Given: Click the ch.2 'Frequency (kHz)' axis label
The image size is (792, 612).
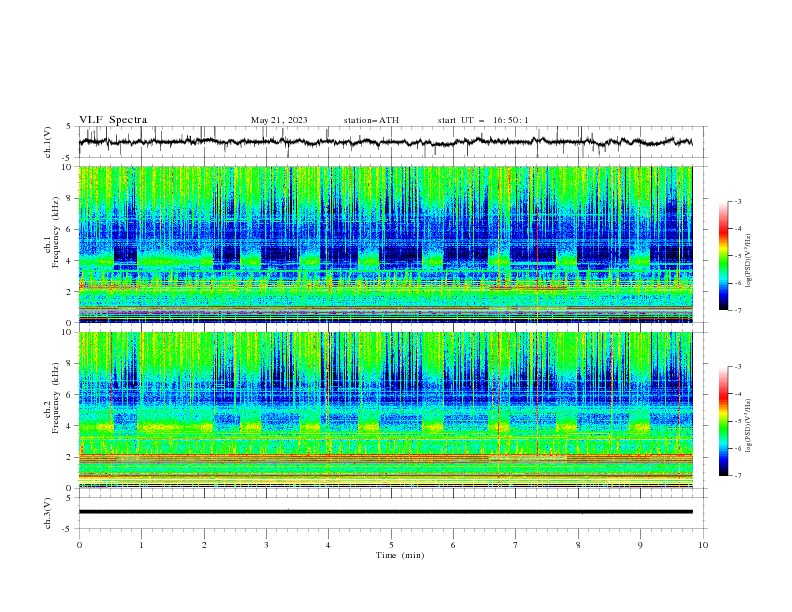Looking at the screenshot, I should point(55,397).
